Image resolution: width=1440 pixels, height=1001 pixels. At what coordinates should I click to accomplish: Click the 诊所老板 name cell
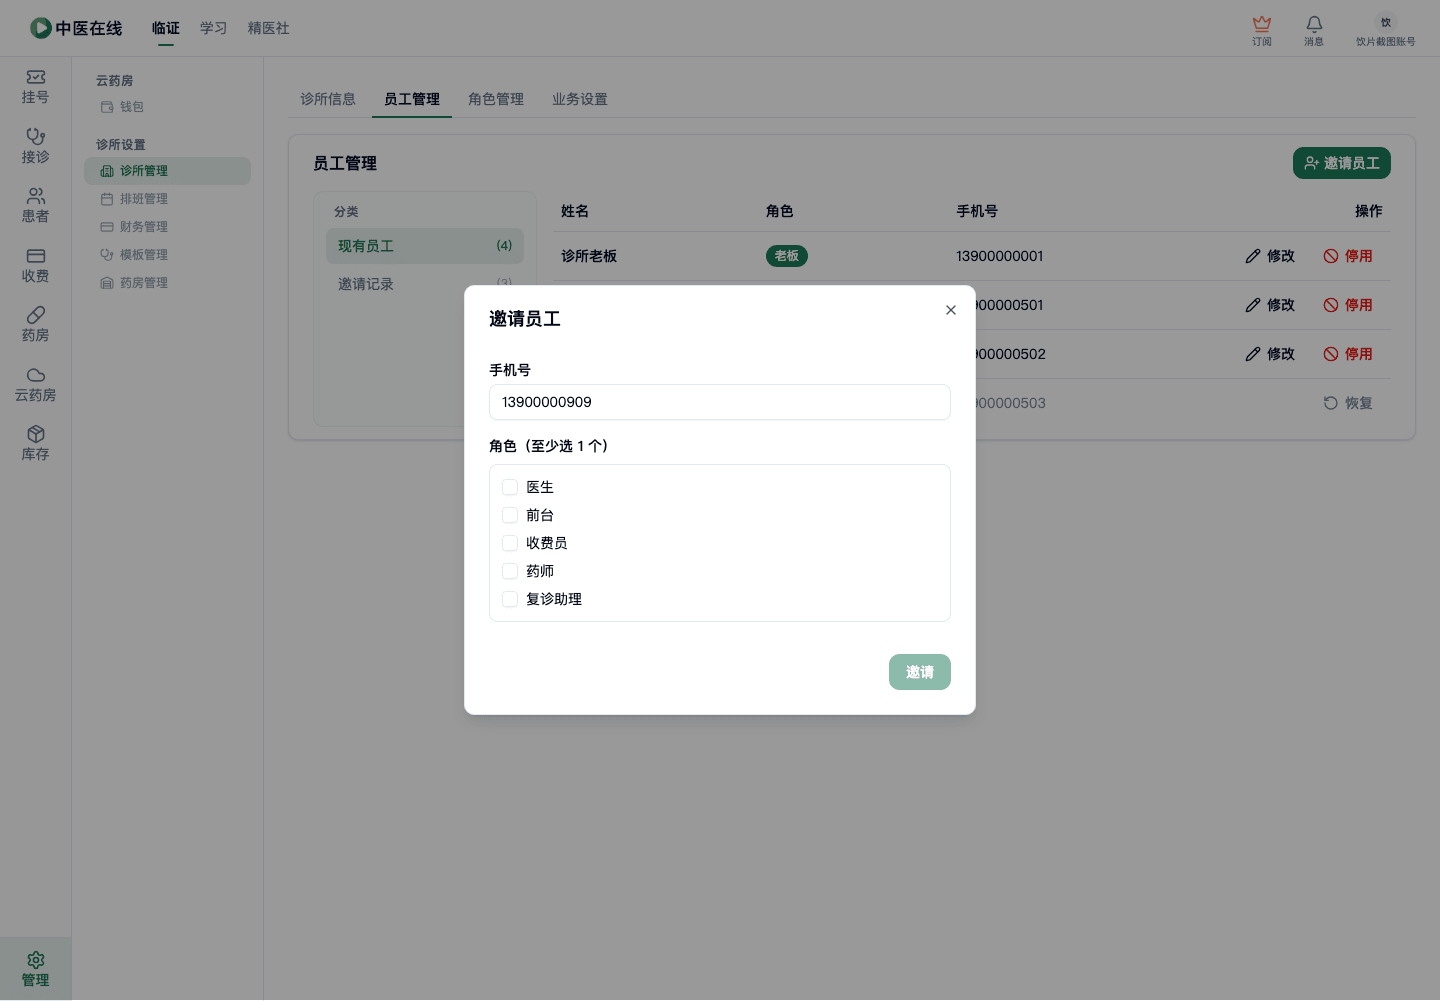[x=589, y=256]
